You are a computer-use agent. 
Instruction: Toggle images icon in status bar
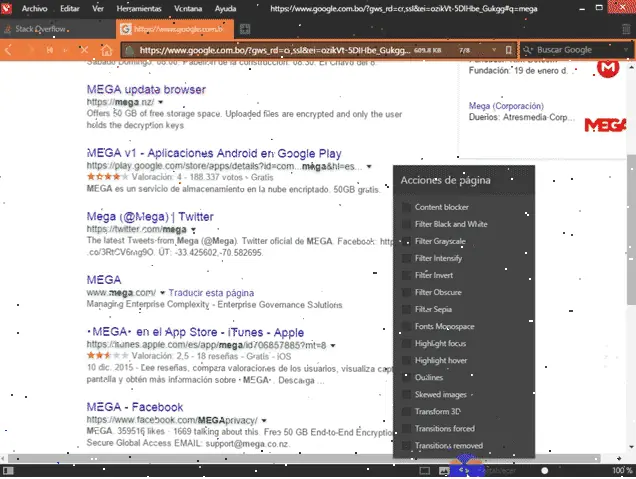click(x=444, y=471)
